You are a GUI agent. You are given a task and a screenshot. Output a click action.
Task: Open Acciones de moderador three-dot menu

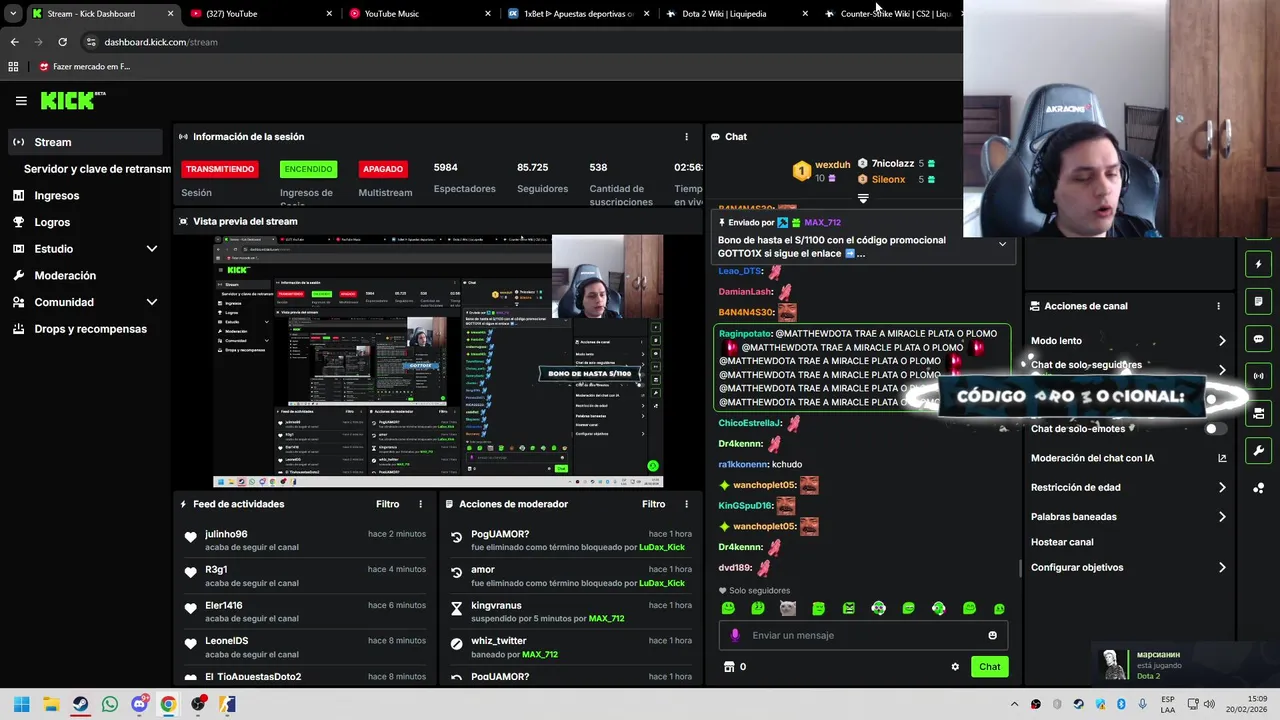686,504
